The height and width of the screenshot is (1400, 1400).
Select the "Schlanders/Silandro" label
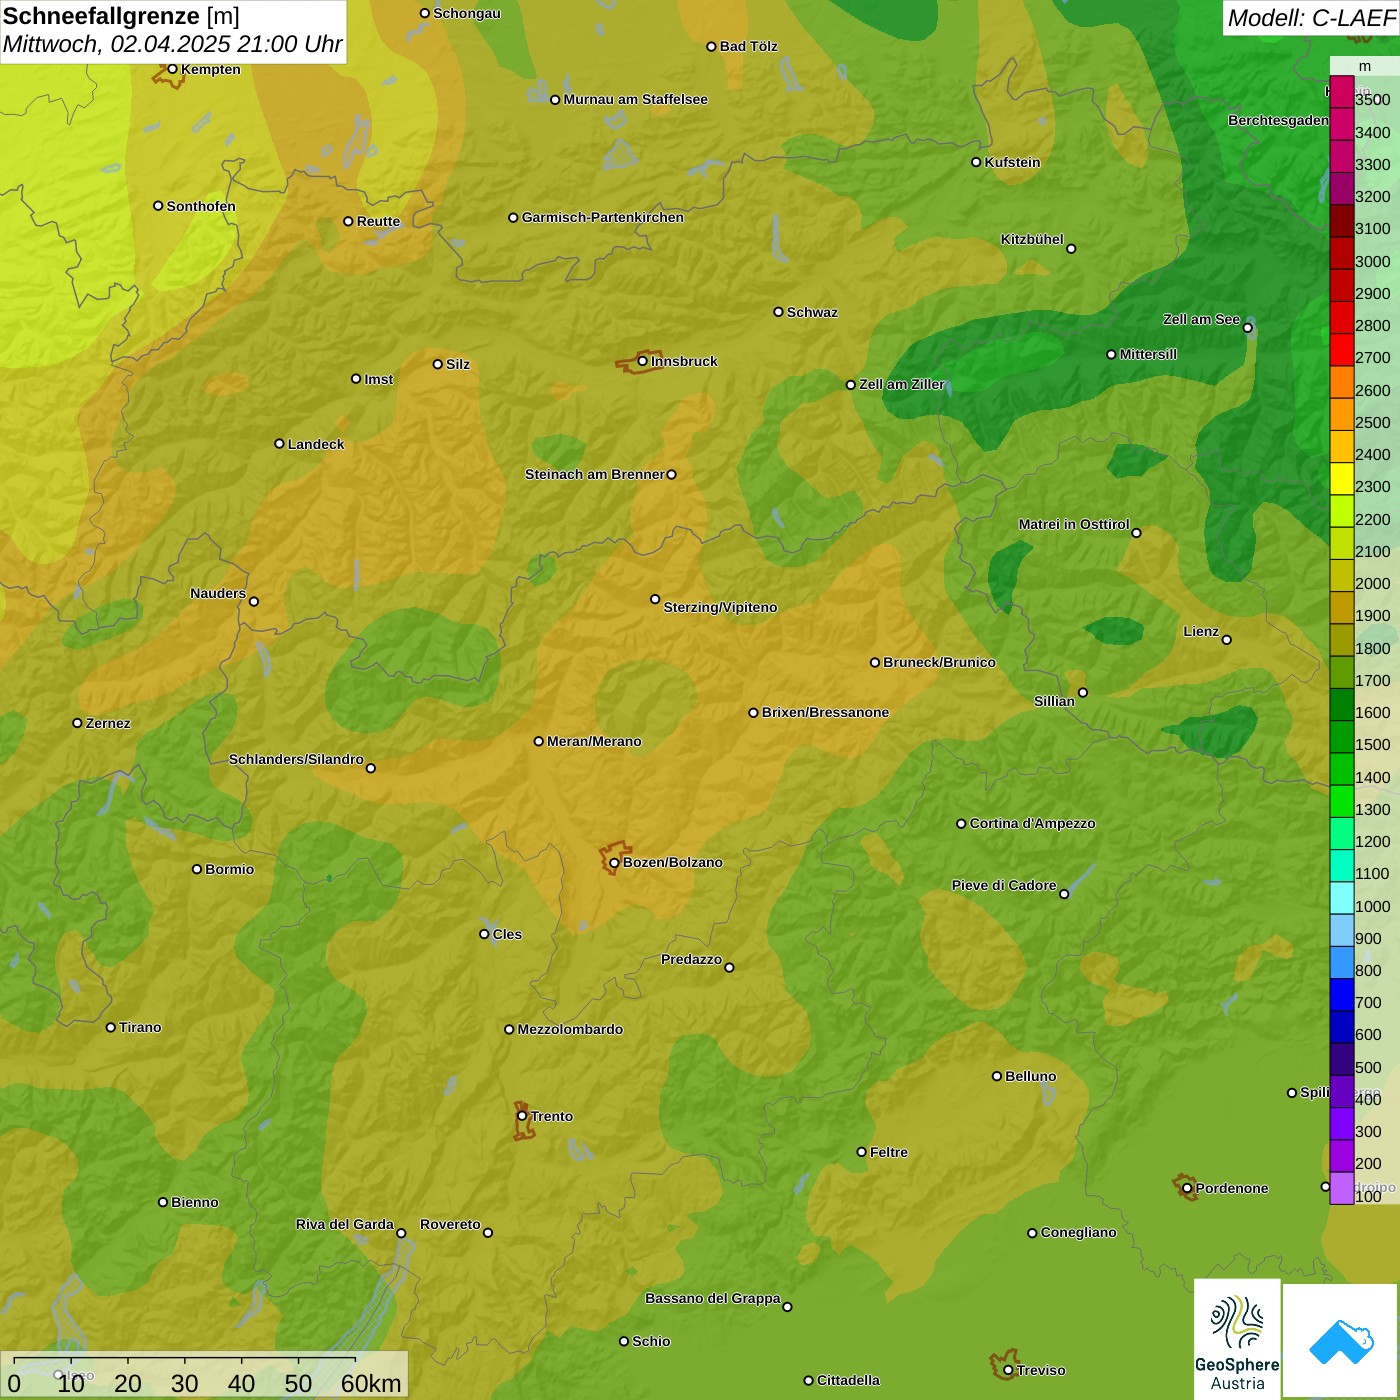click(x=296, y=759)
